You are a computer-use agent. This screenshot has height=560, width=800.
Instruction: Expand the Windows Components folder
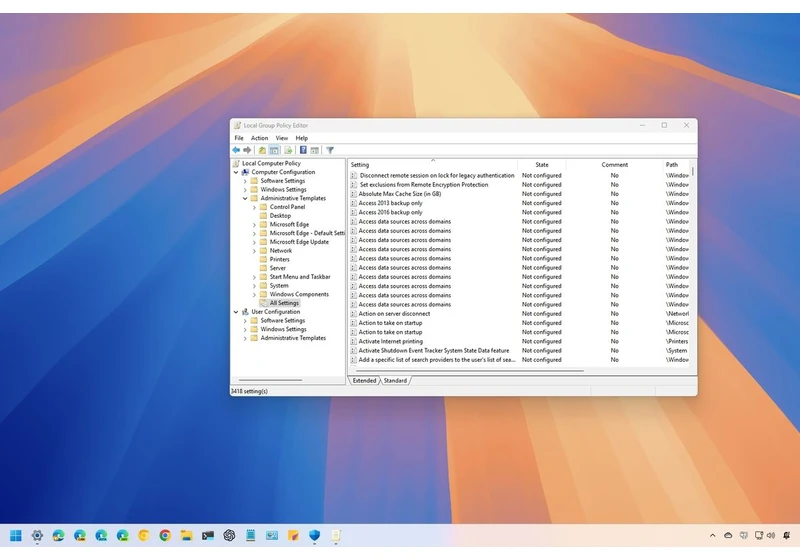point(254,294)
